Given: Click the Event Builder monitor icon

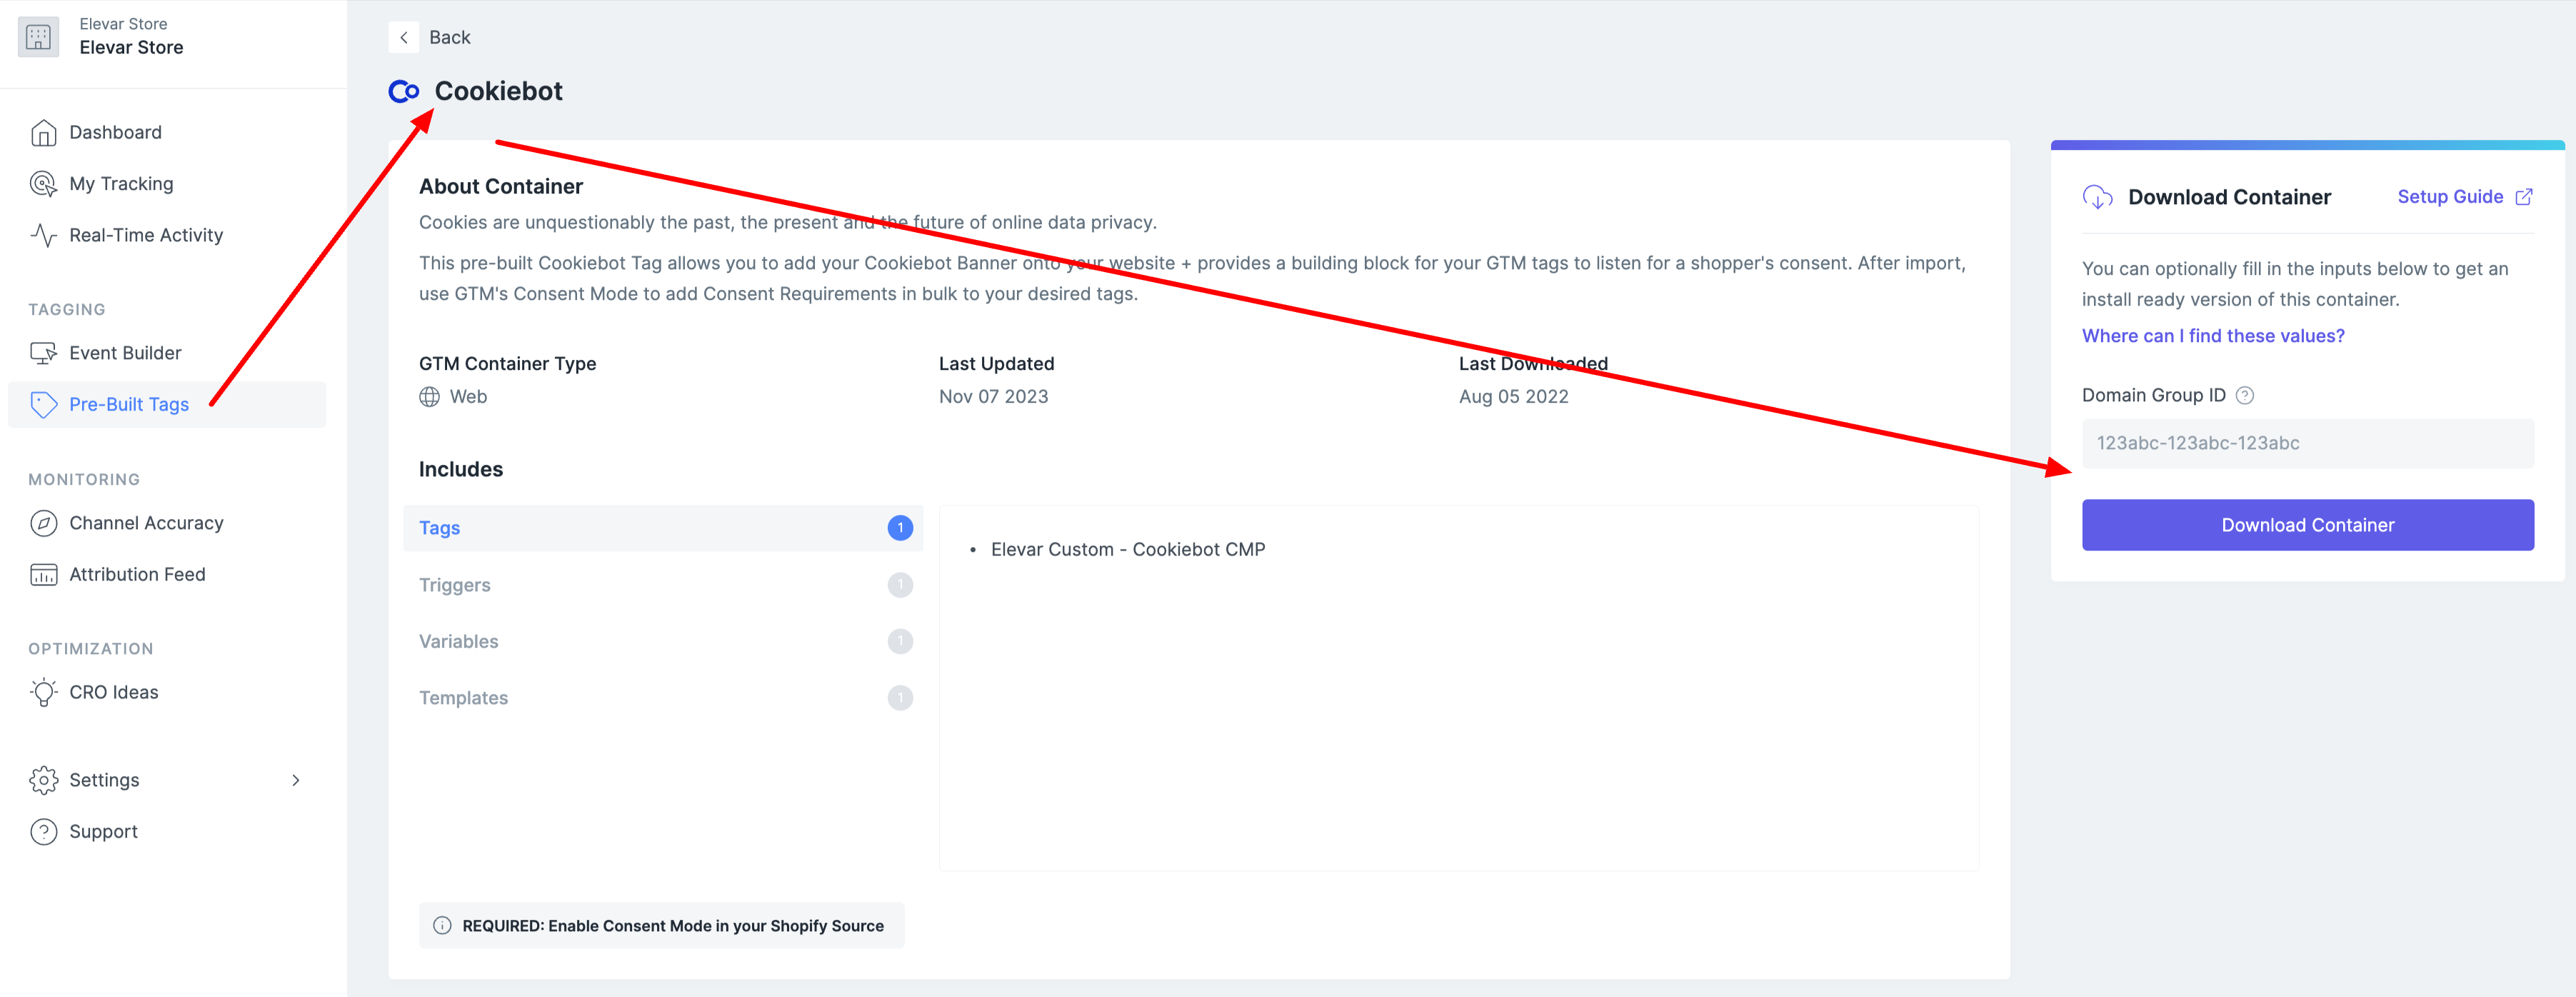Looking at the screenshot, I should tap(43, 353).
